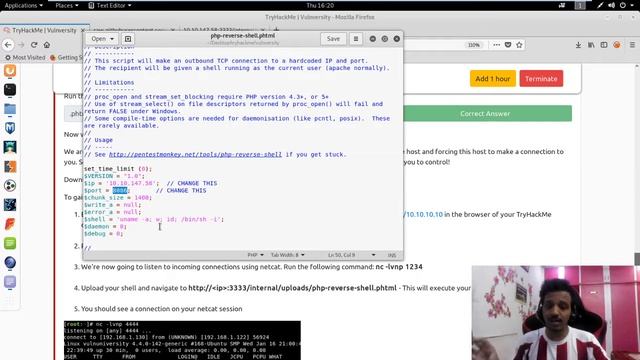Open the 10.10.10.10 link on the page
Viewport: 640px width, 360px height.
(423, 214)
